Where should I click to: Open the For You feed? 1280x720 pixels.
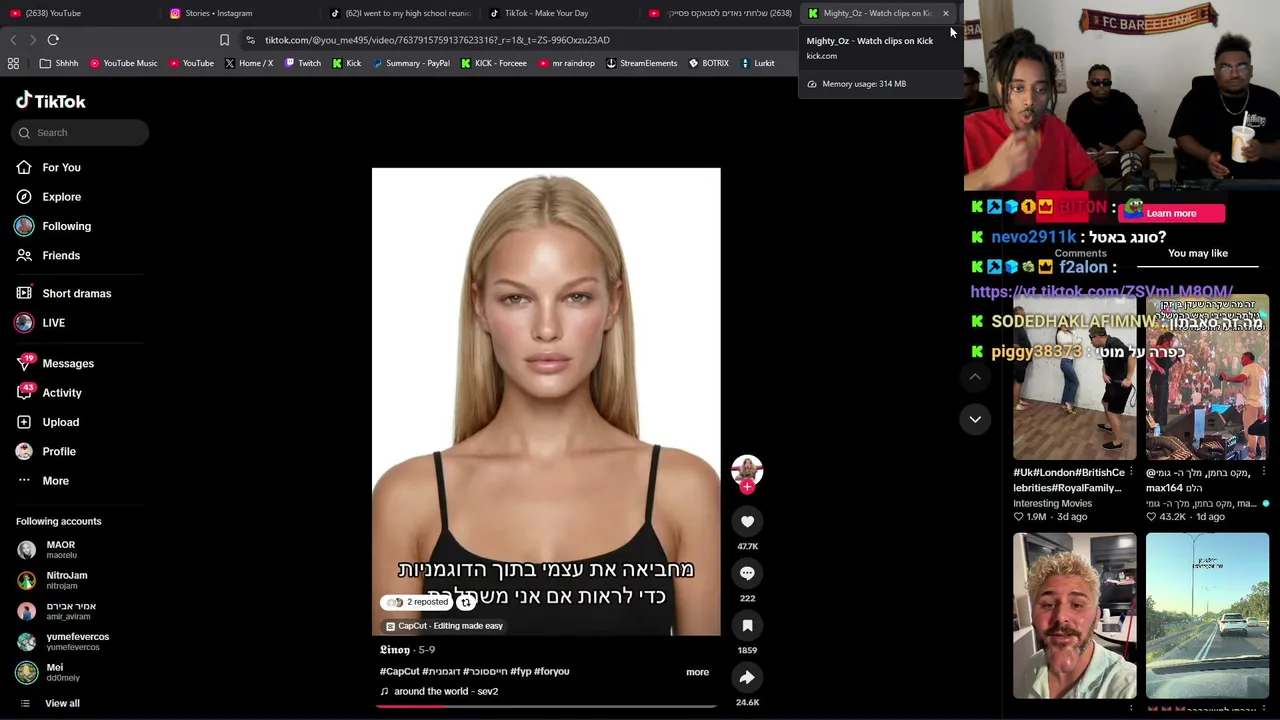62,167
